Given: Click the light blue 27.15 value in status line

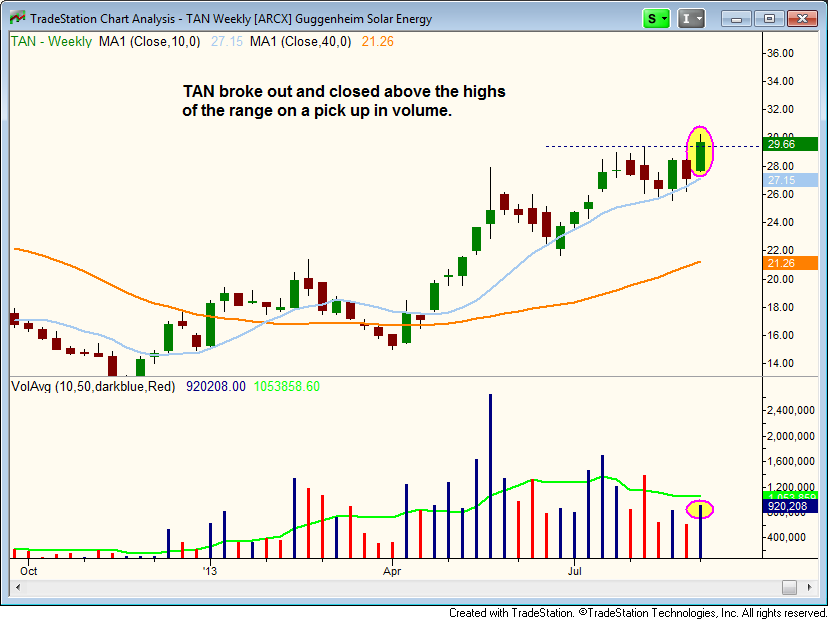Looking at the screenshot, I should (227, 42).
